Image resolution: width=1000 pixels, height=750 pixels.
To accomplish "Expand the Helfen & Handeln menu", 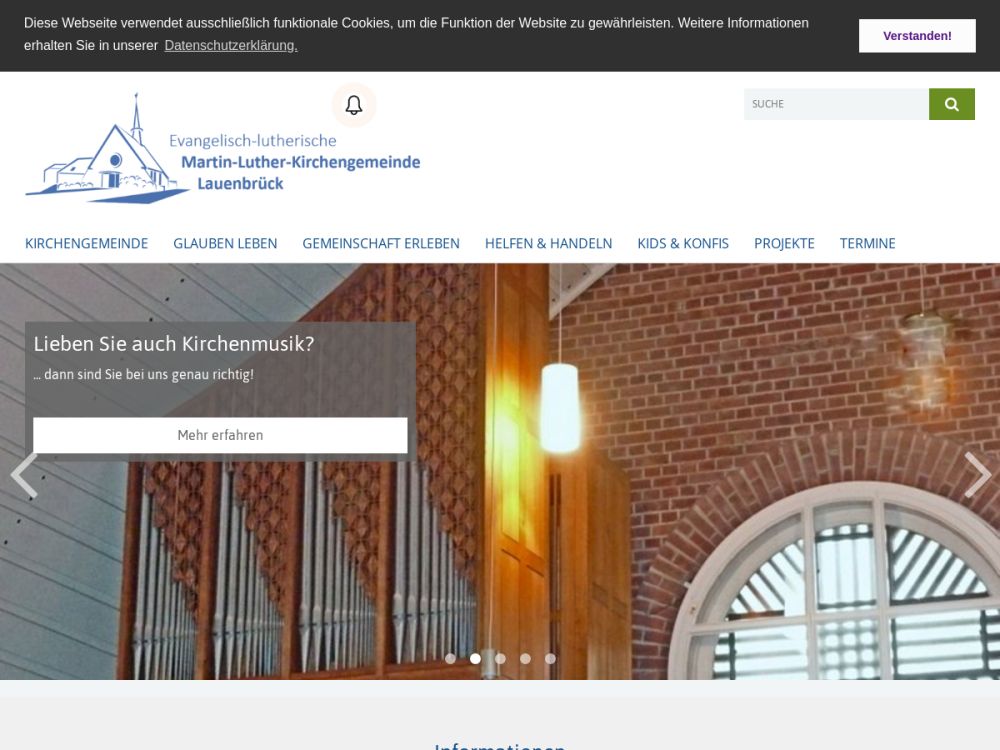I will click(x=548, y=243).
